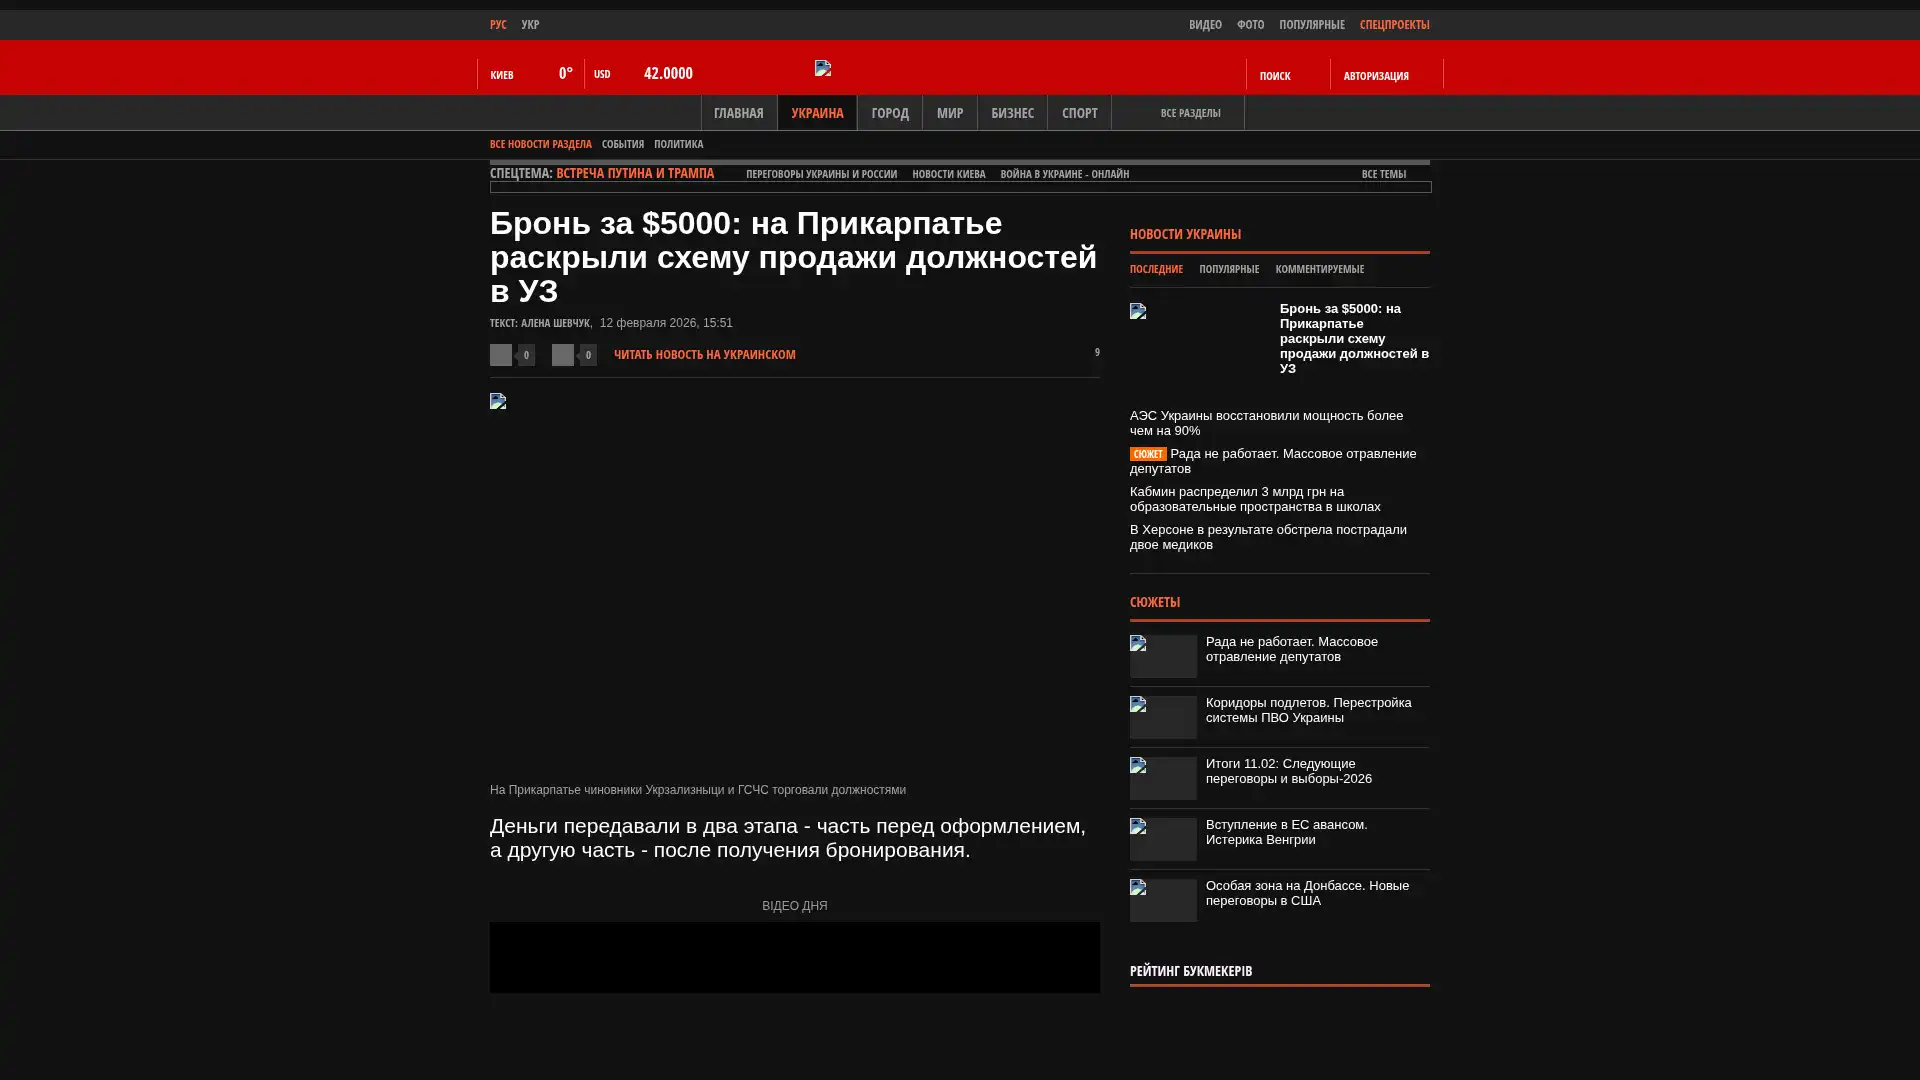Screen dimensions: 1920x1080
Task: Open thumbnail of Итоги 11.02 story
Action: coord(1163,778)
